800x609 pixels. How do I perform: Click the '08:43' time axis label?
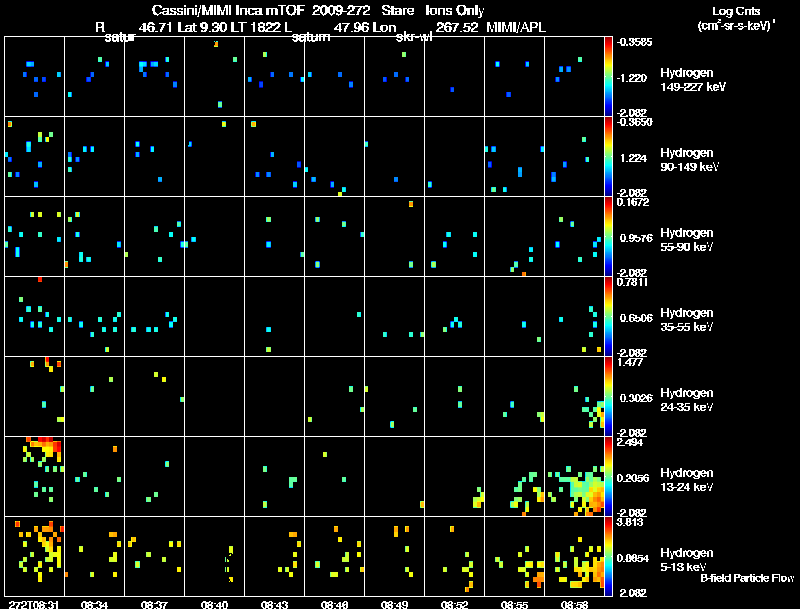coord(274,604)
